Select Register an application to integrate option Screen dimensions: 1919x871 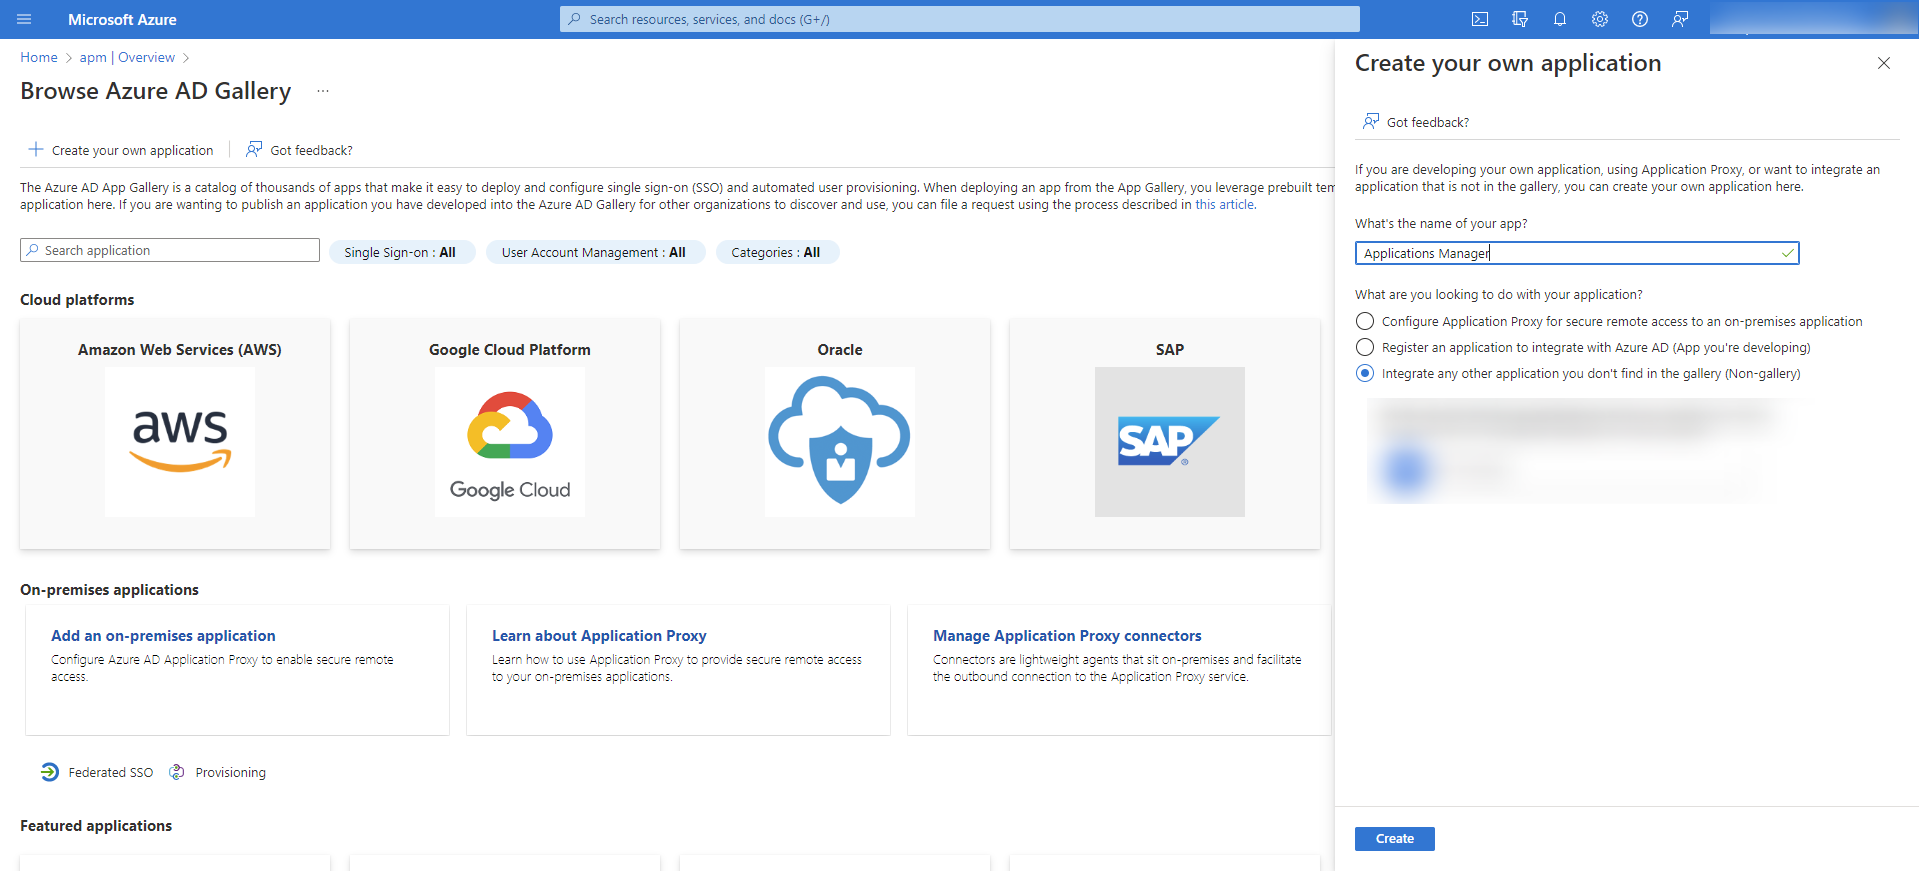click(x=1365, y=347)
